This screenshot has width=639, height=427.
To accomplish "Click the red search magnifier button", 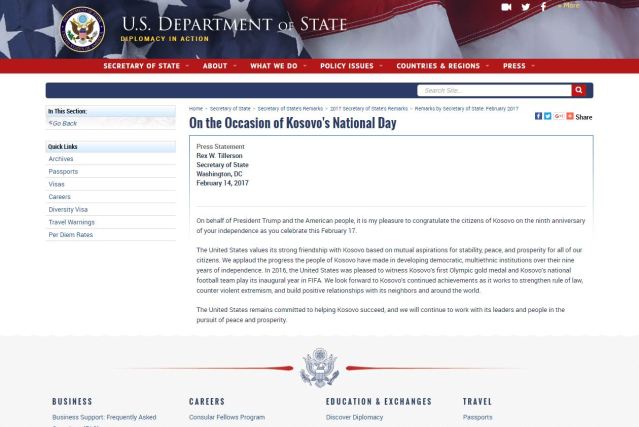I will (578, 90).
